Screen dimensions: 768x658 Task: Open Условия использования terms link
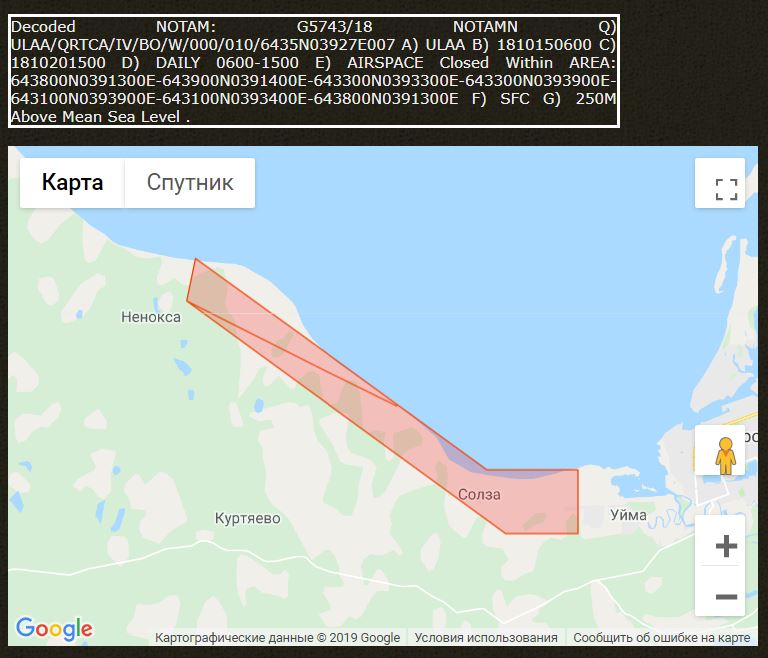pyautogui.click(x=486, y=638)
